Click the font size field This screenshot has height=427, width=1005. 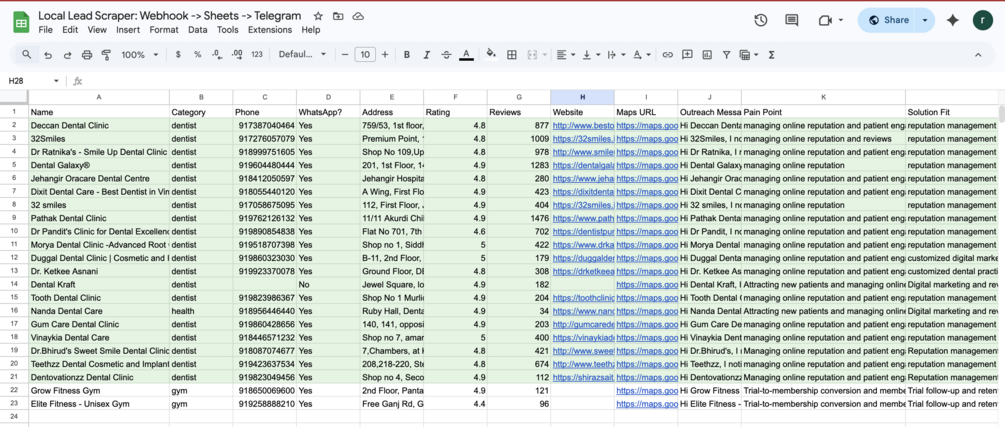365,55
